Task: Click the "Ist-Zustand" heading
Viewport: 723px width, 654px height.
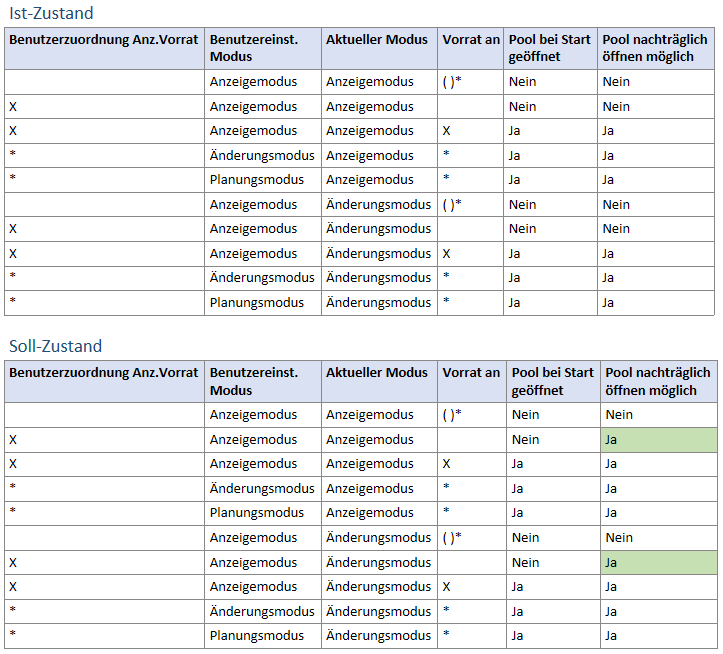Action: coord(51,13)
